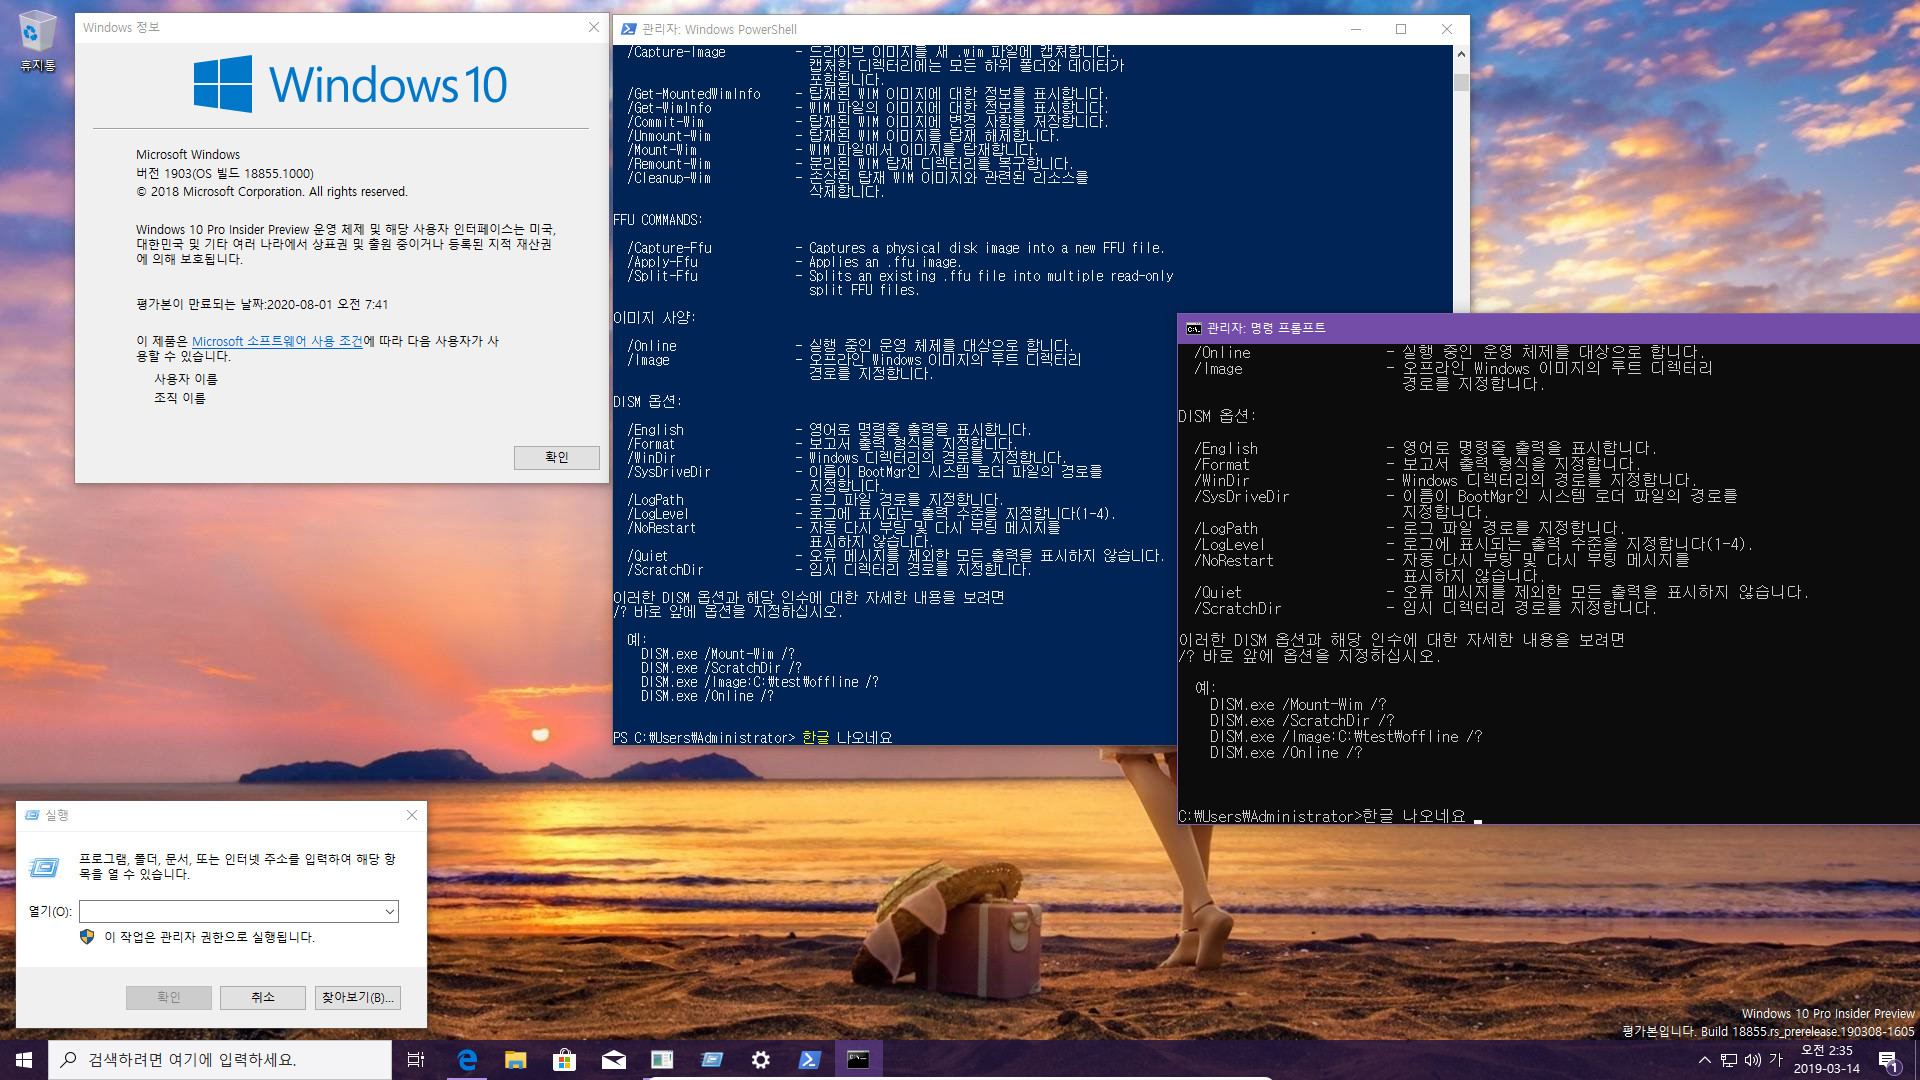
Task: Open the volume tray icon
Action: [x=1753, y=1060]
